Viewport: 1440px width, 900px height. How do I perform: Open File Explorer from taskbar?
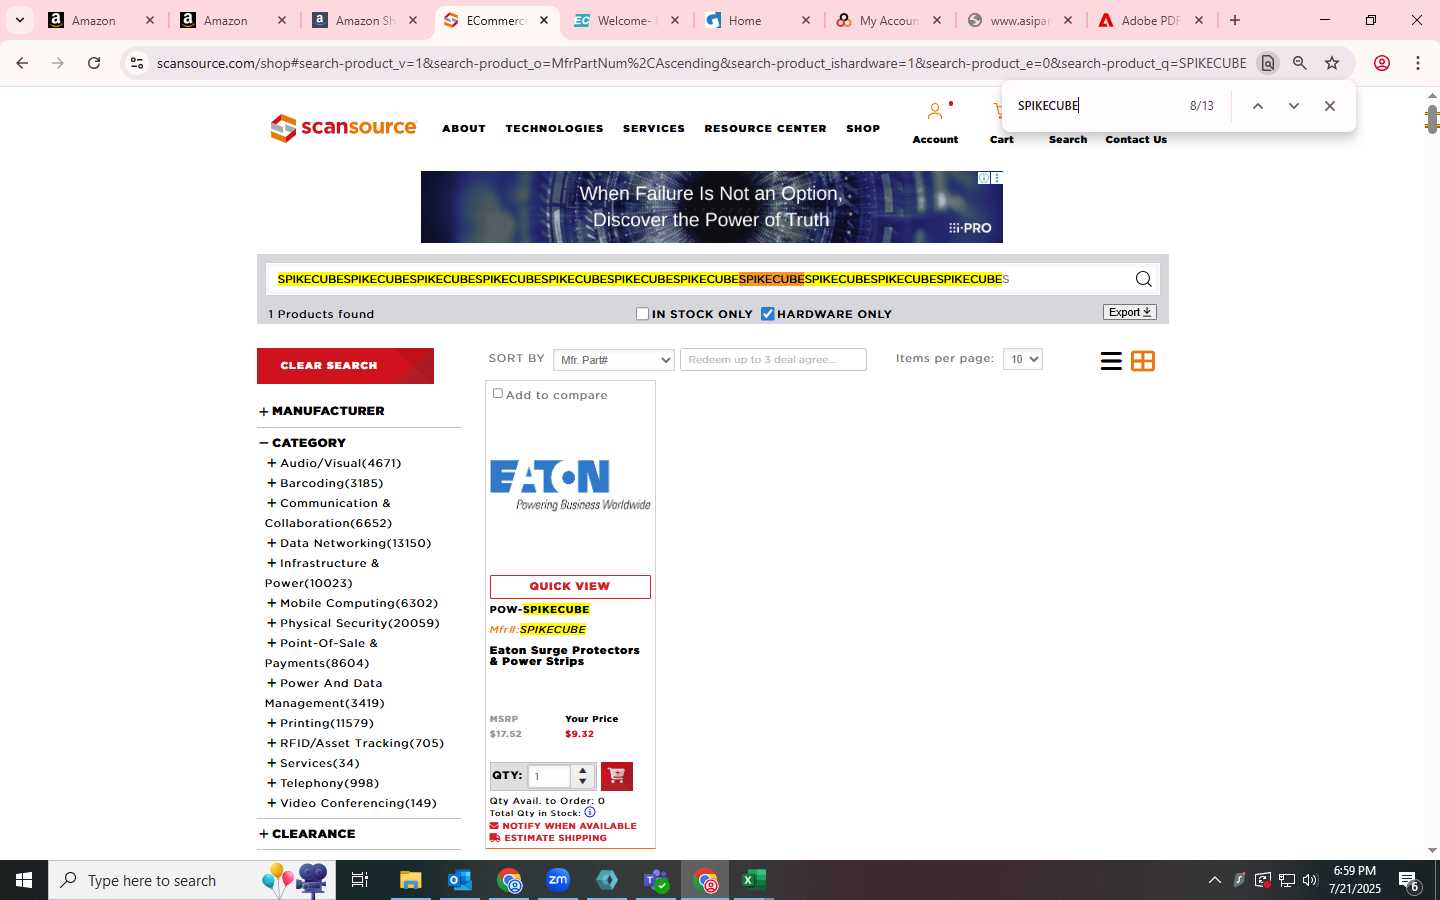tap(411, 880)
